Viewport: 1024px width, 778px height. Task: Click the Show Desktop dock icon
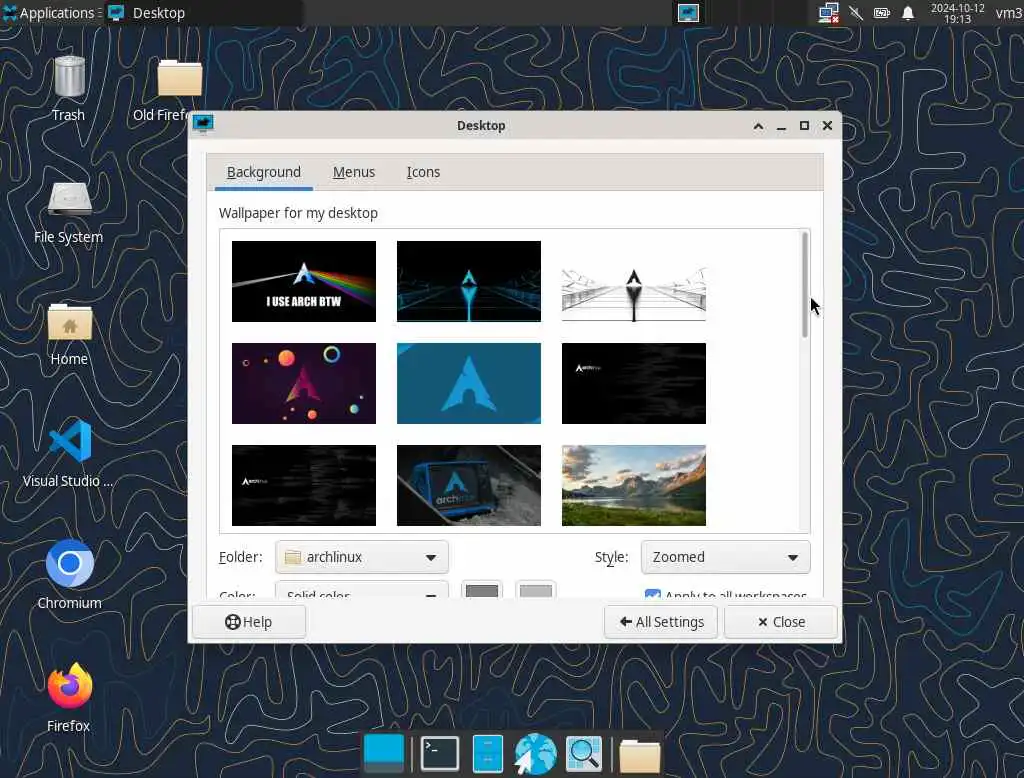383,753
